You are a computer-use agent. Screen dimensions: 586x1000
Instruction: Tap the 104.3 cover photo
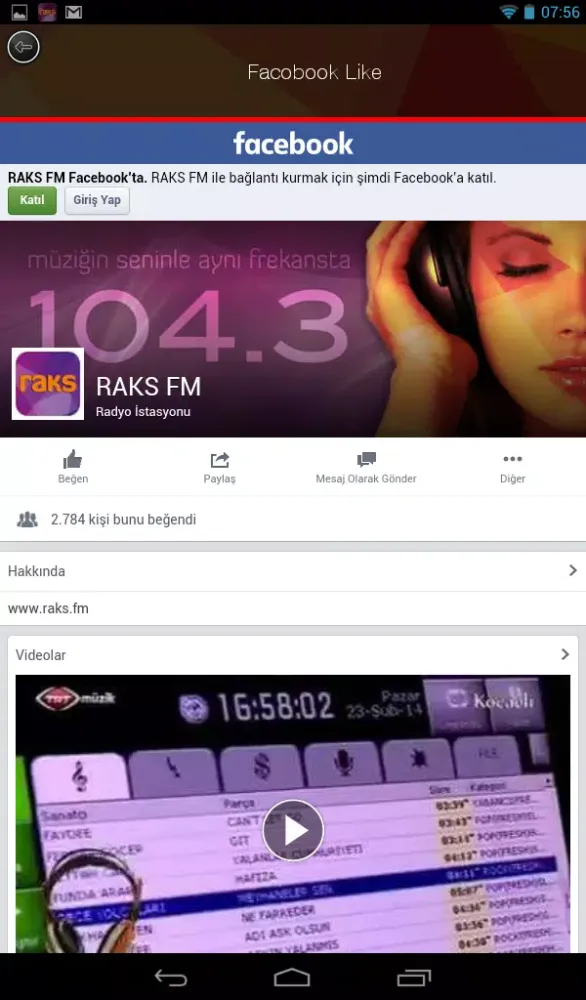click(x=293, y=328)
